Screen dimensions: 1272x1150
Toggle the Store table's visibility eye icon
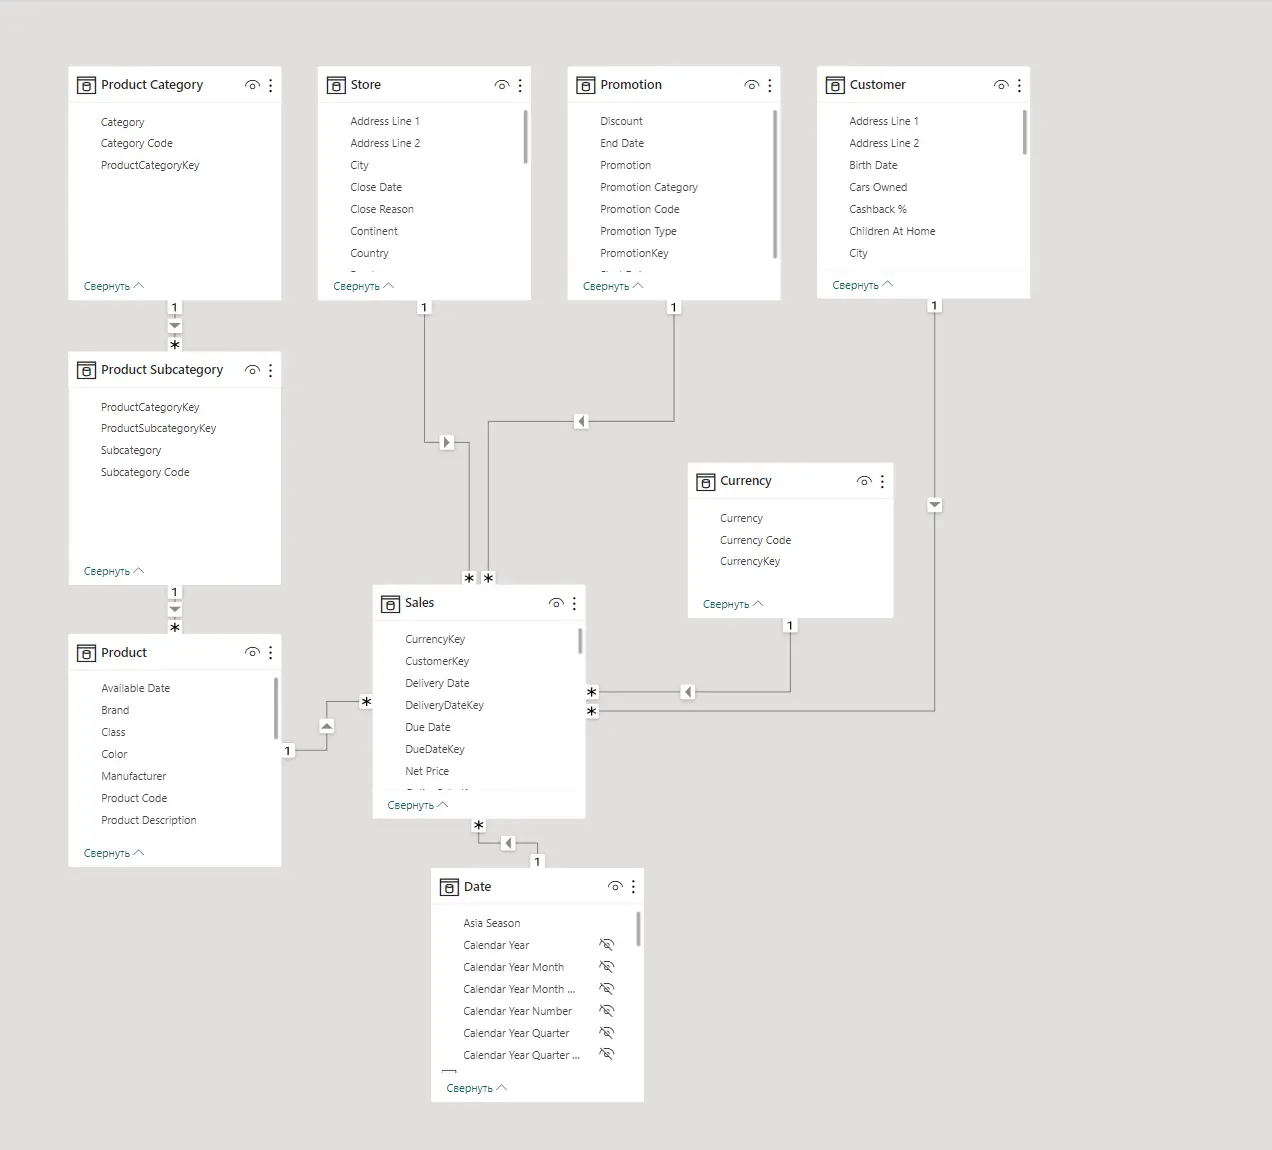pos(501,86)
